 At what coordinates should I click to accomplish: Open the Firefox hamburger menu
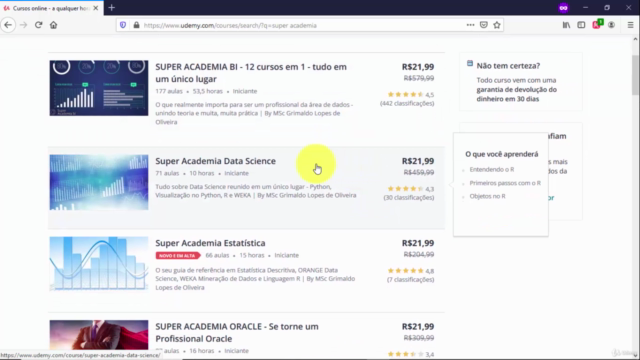pos(631,25)
